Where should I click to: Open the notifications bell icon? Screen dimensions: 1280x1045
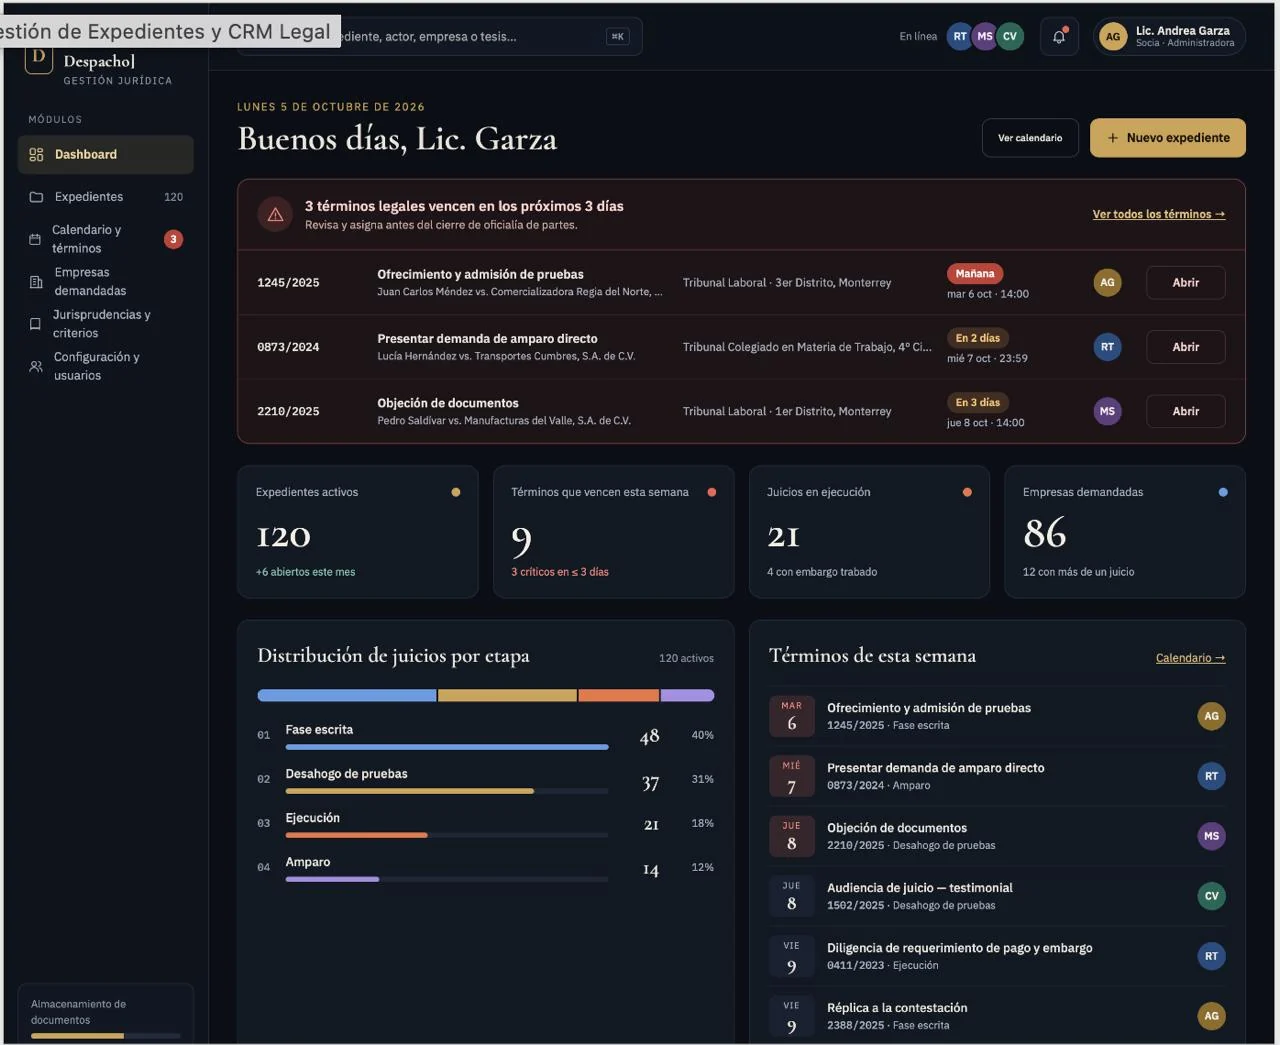(x=1059, y=37)
